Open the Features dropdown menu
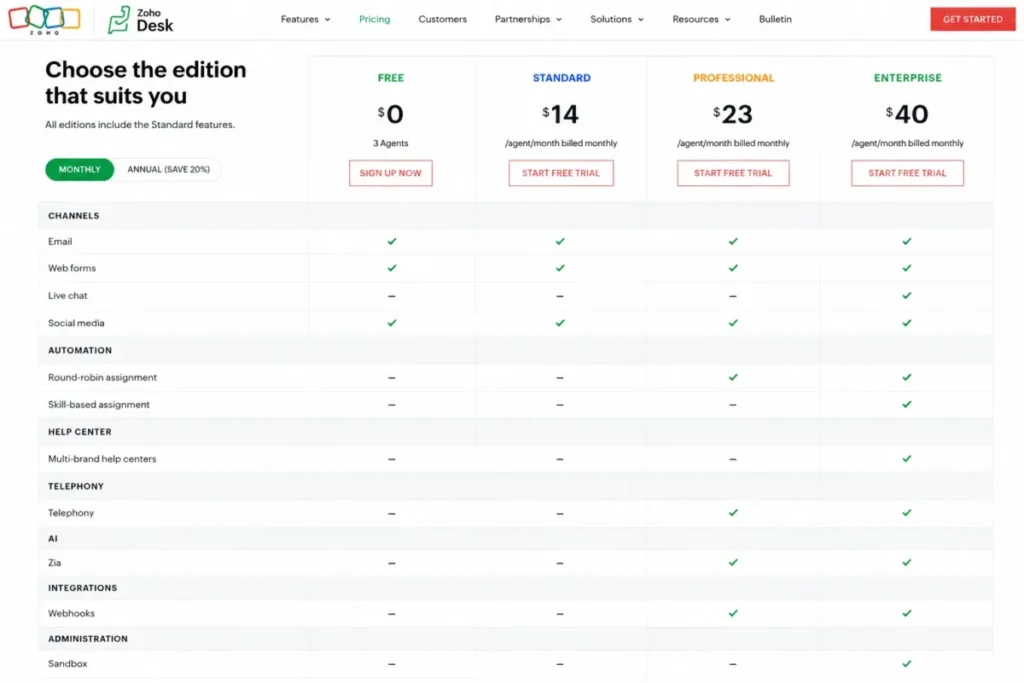Screen dimensions: 1024x683 tap(305, 20)
